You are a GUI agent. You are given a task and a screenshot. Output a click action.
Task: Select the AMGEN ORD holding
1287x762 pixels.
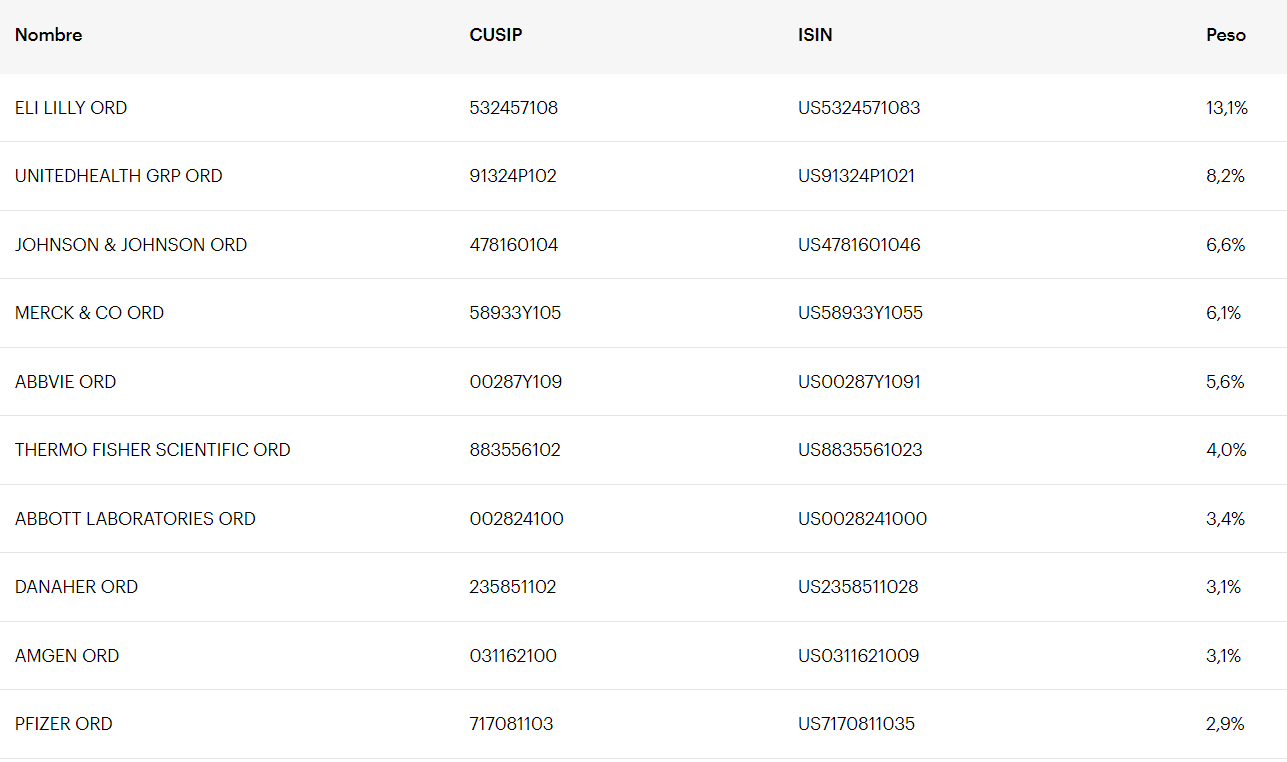pos(67,656)
